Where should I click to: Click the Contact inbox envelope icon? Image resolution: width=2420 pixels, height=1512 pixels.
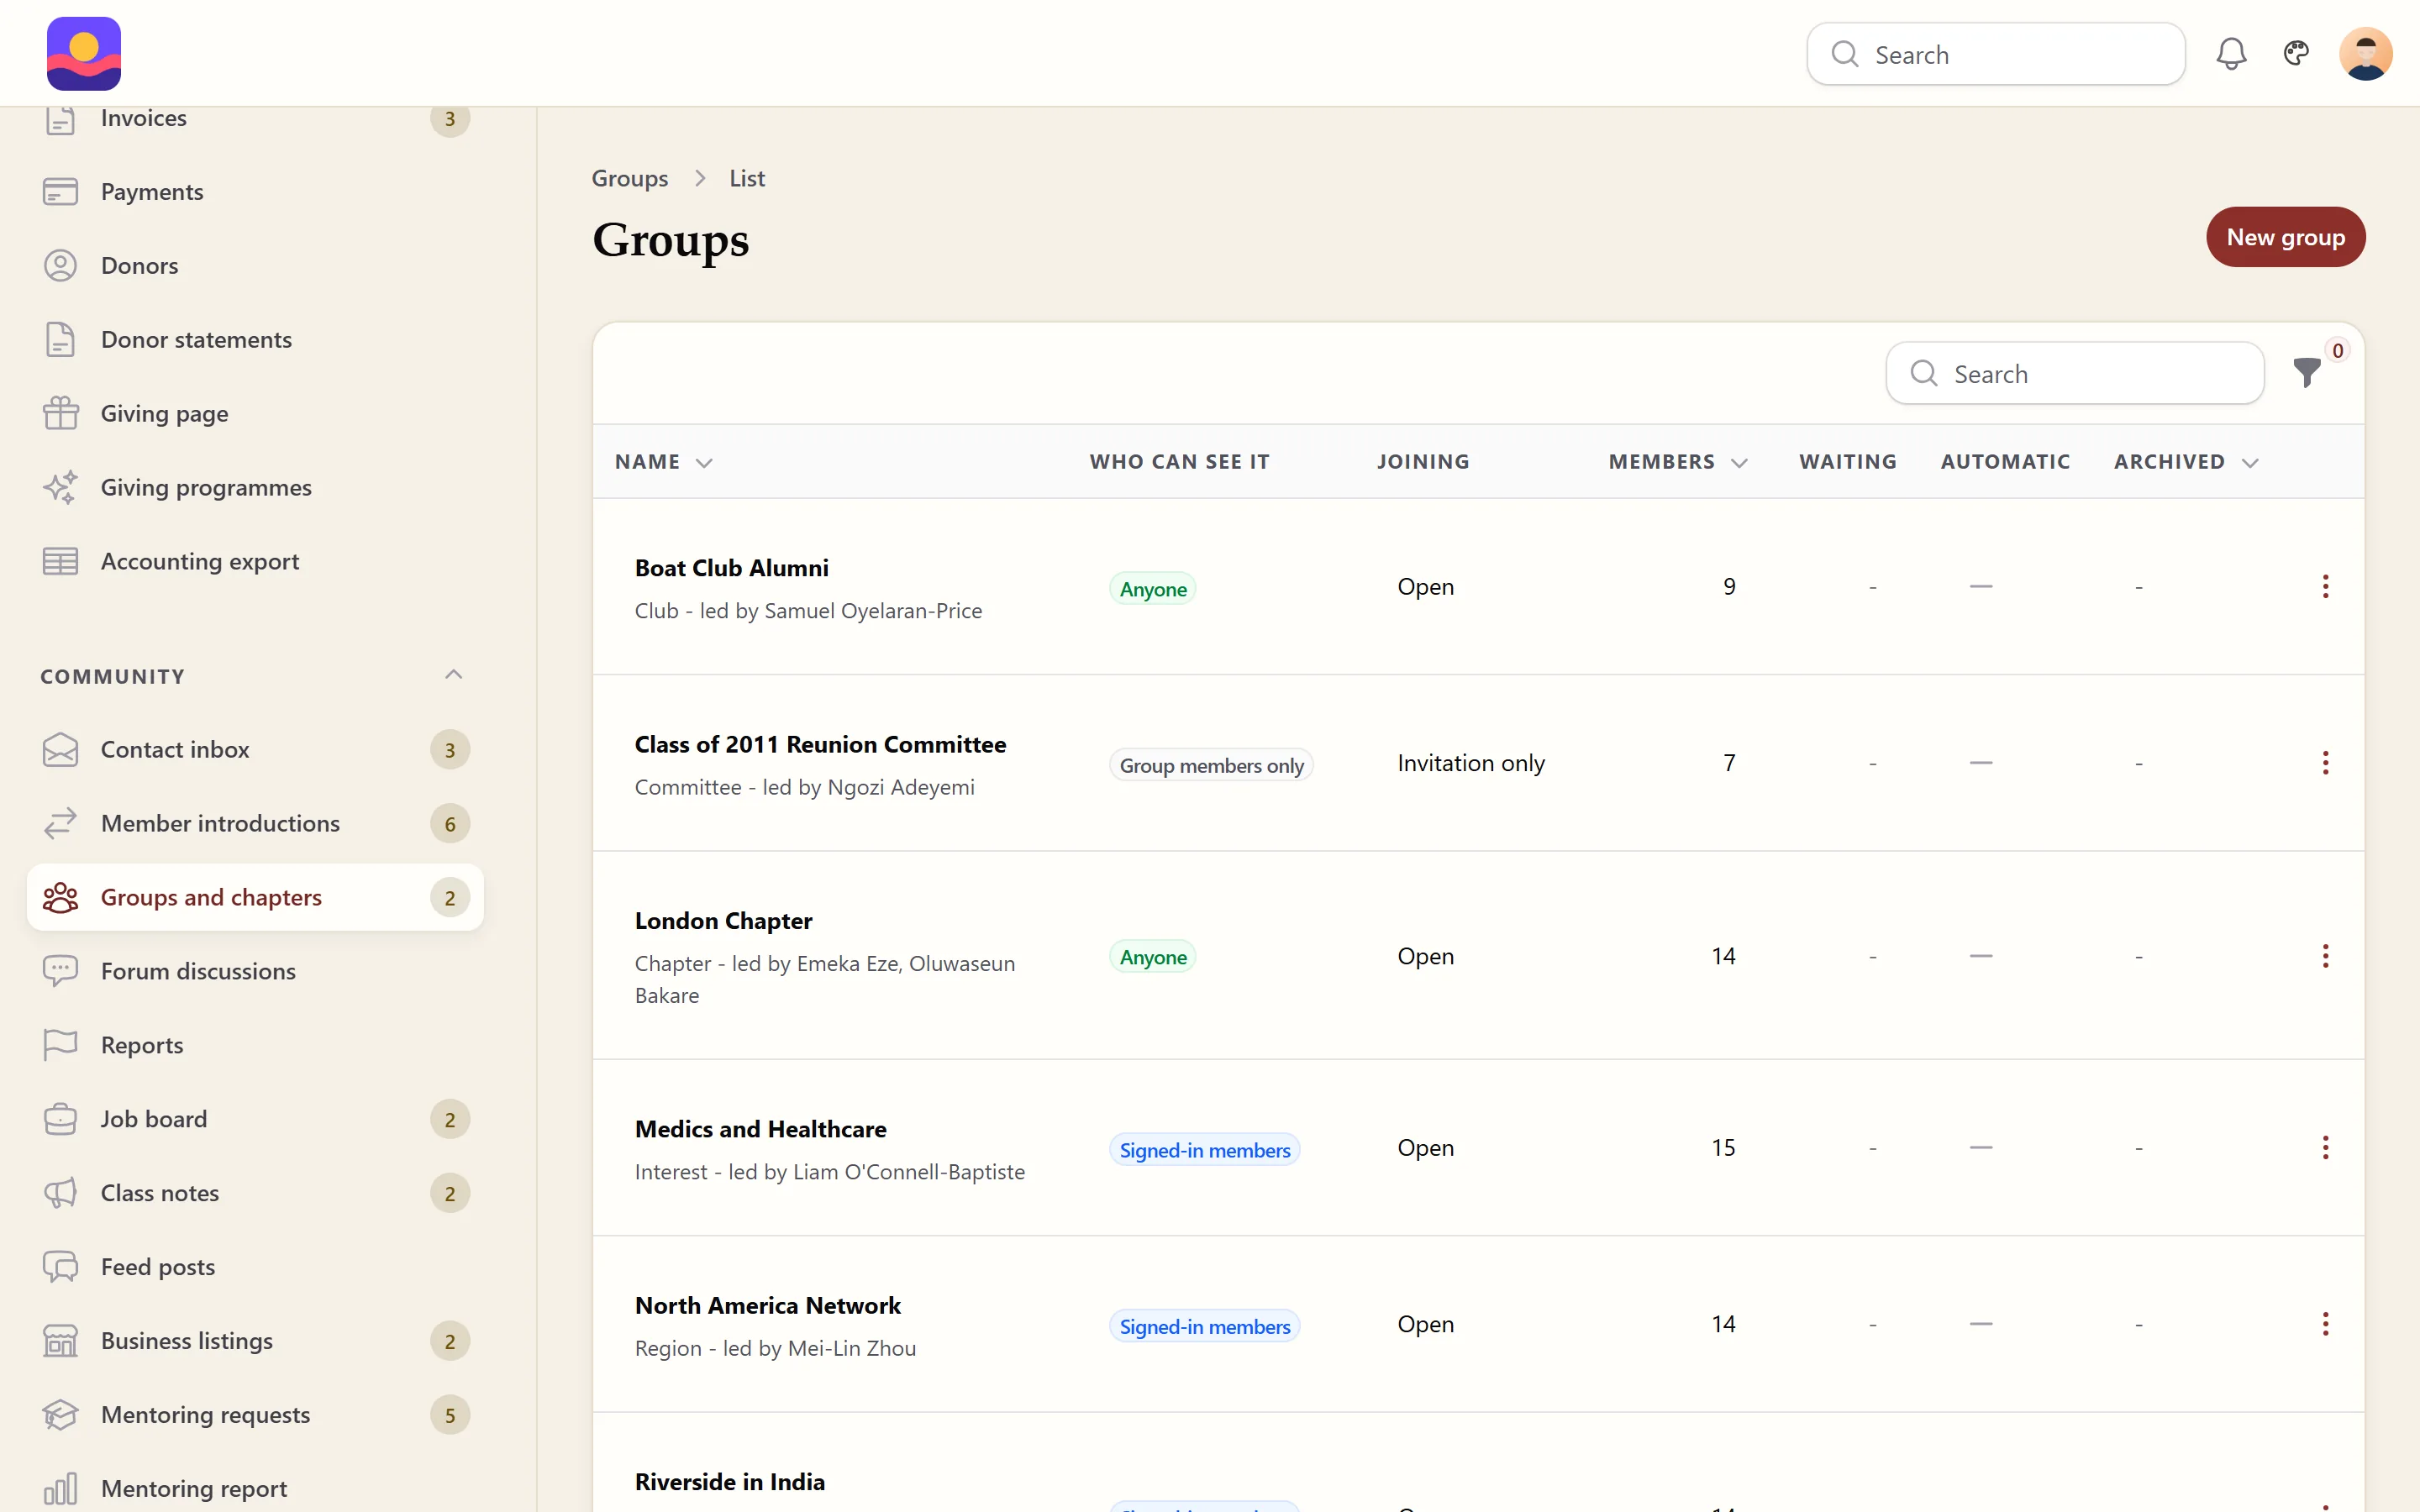[60, 749]
